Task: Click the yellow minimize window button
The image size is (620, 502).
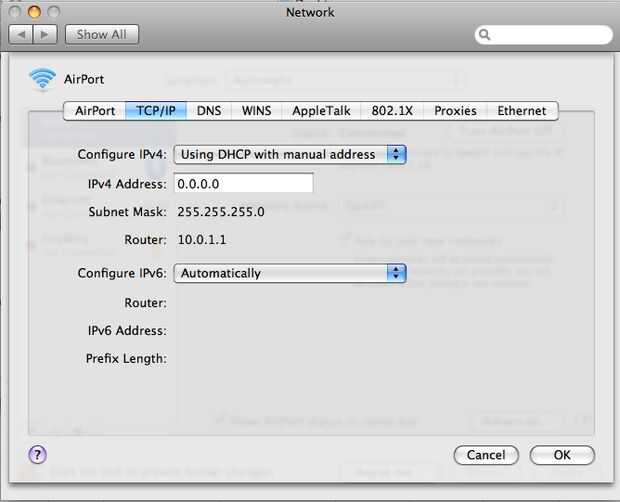Action: point(34,12)
